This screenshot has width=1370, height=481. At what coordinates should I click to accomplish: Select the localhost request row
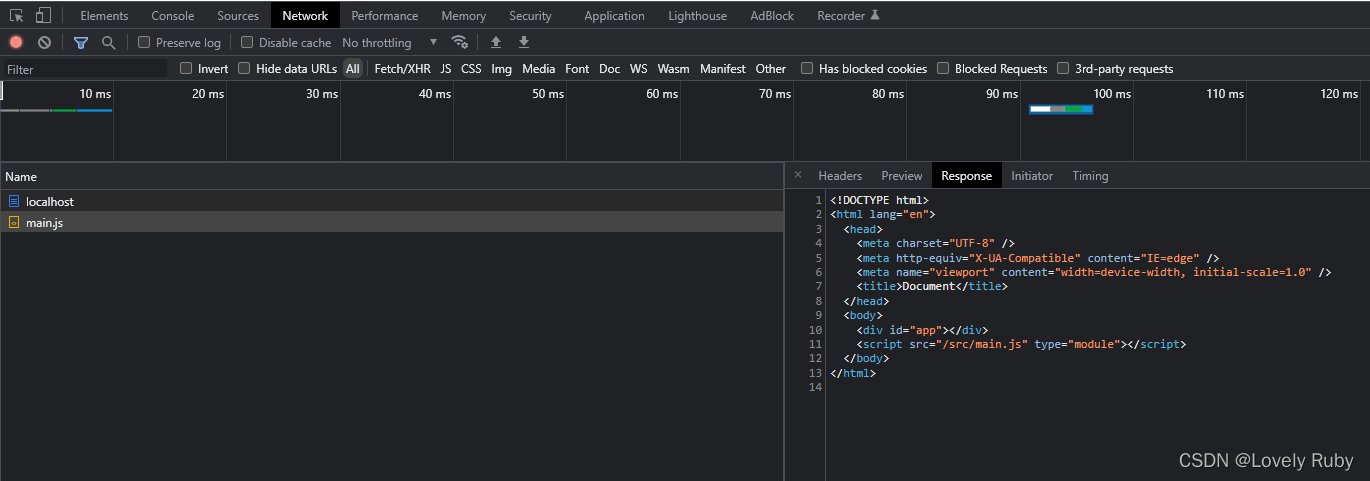coord(392,201)
